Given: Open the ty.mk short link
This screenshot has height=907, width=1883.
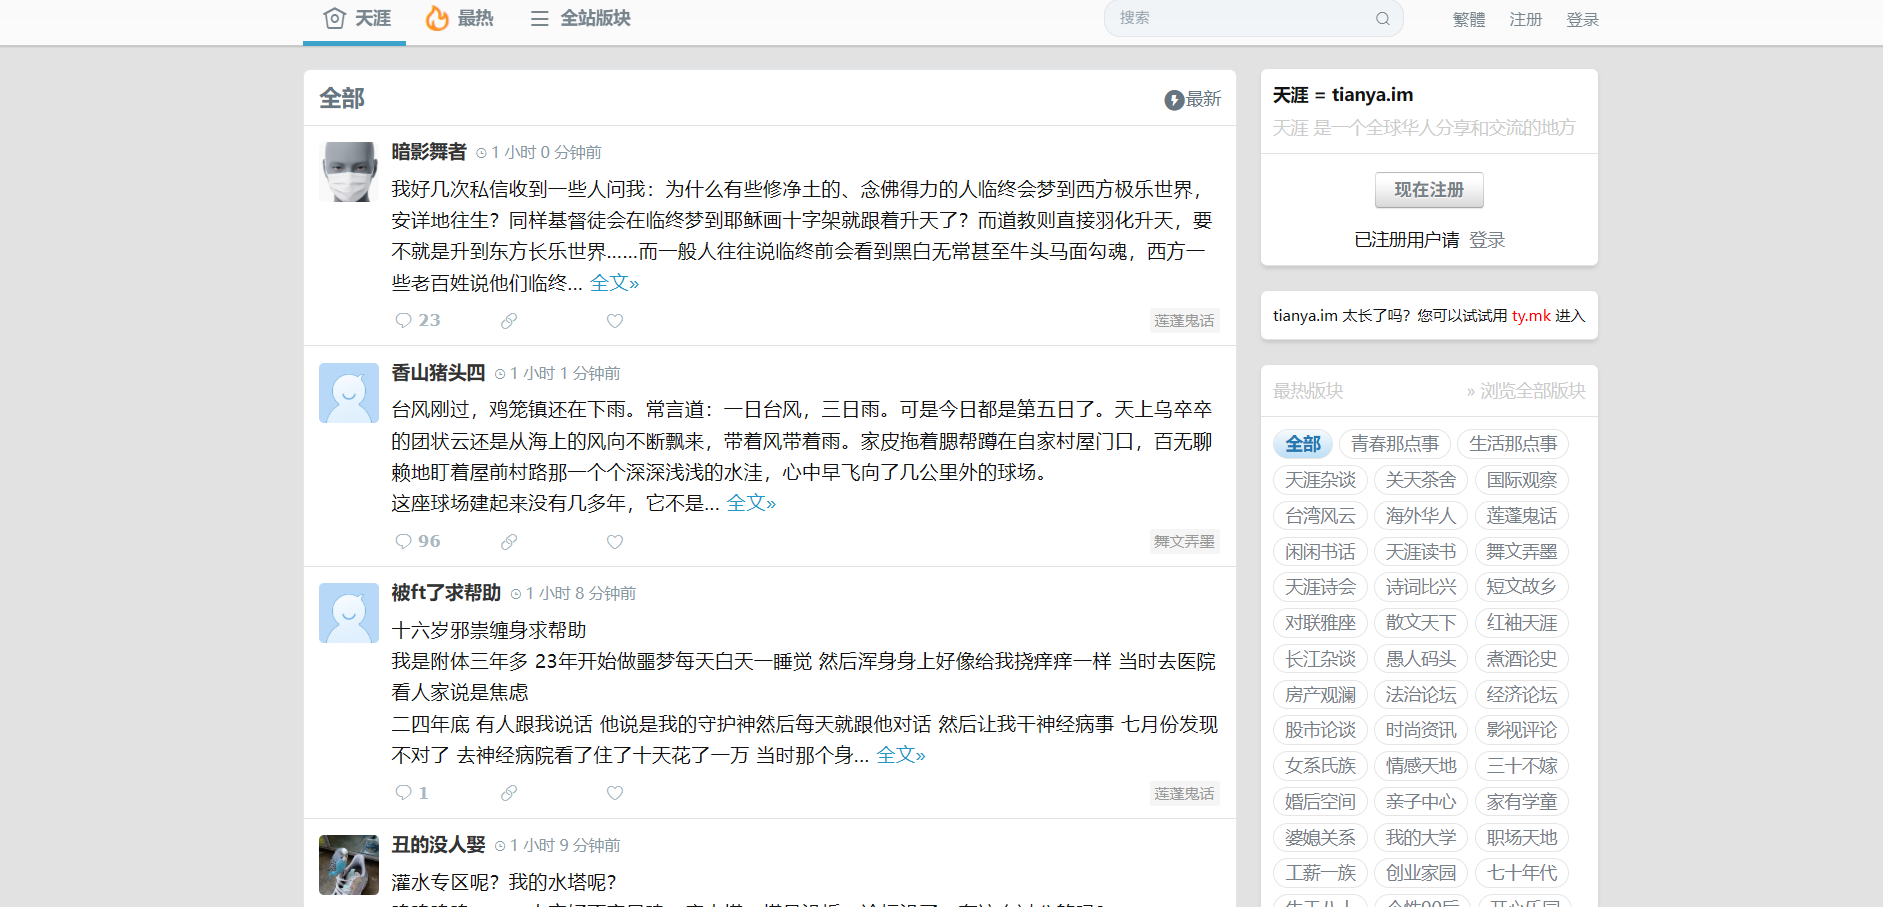Looking at the screenshot, I should 1530,316.
